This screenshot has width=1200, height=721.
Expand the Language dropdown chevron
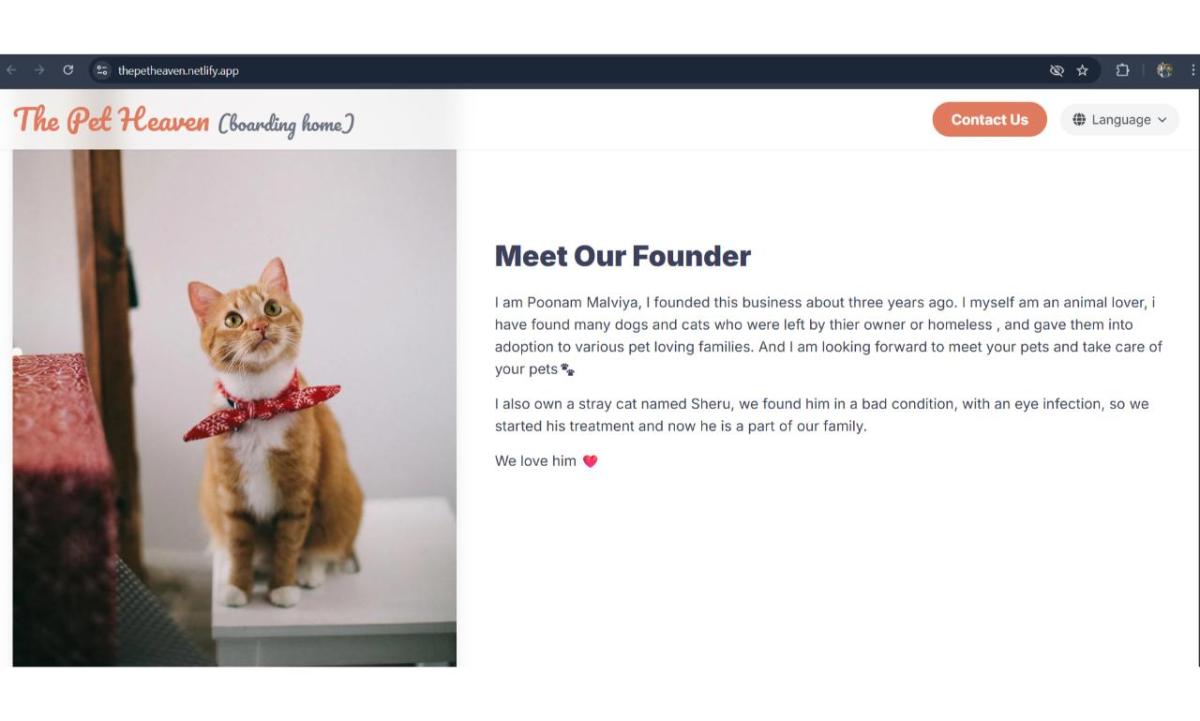(x=1162, y=120)
